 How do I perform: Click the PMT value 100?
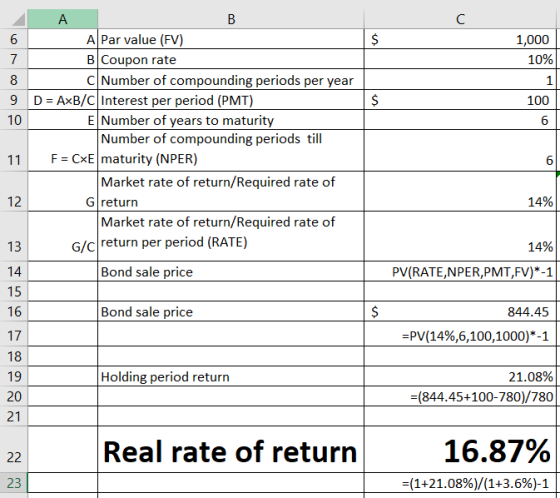460,100
